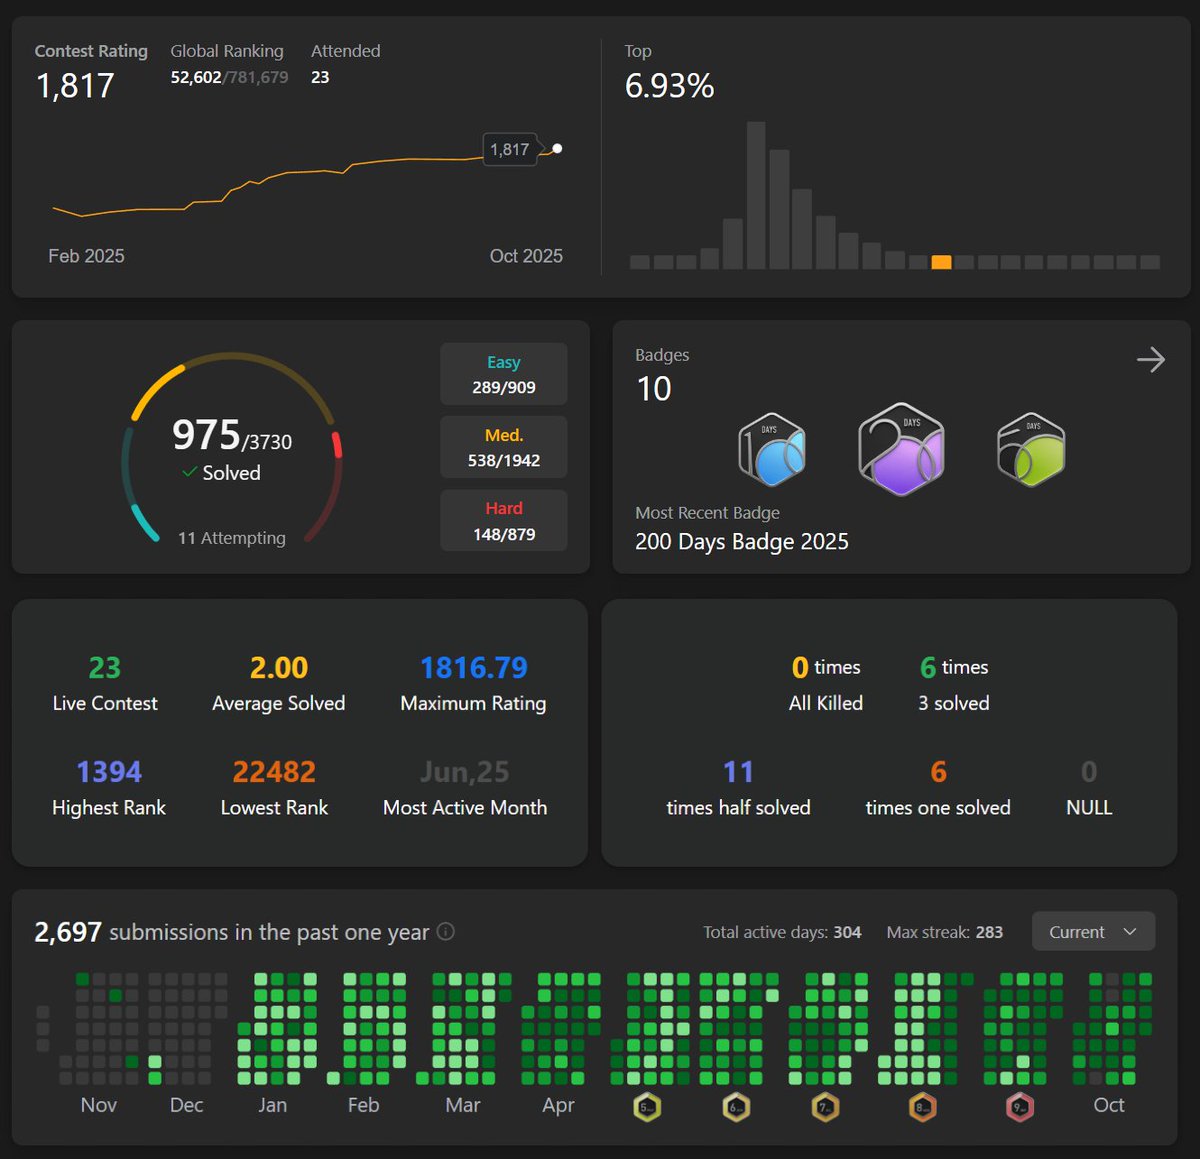Click the June monthly badge below the heatmap
Image resolution: width=1200 pixels, height=1159 pixels.
click(x=736, y=1107)
